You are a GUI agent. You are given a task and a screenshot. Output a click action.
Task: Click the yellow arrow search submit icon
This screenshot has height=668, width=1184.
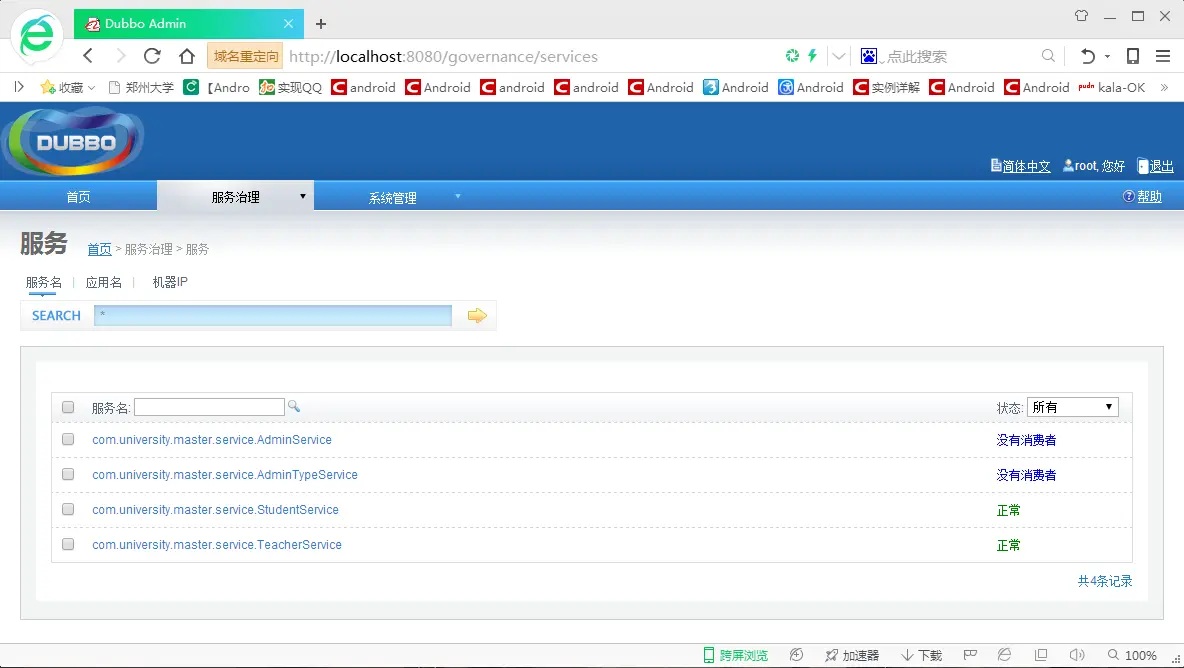pos(477,316)
